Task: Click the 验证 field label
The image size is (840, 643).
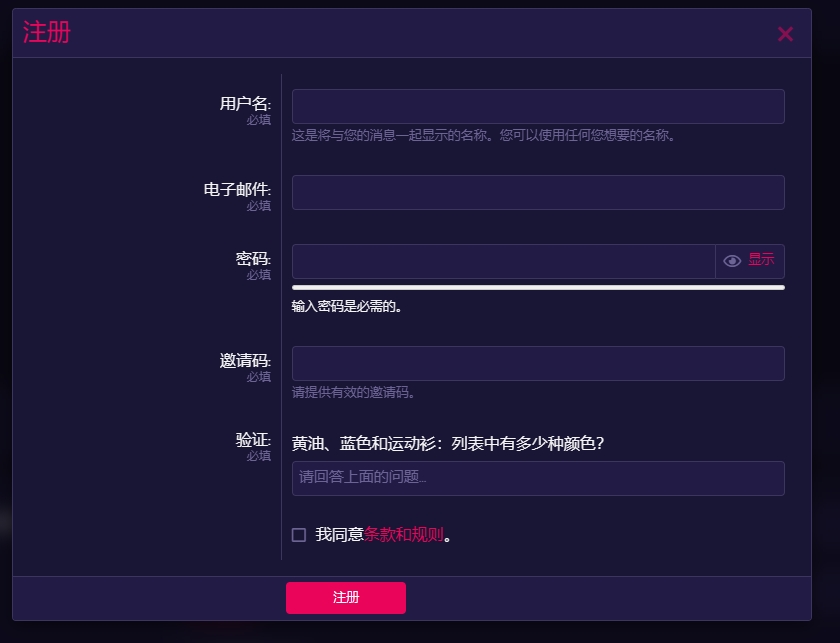Action: coord(253,439)
